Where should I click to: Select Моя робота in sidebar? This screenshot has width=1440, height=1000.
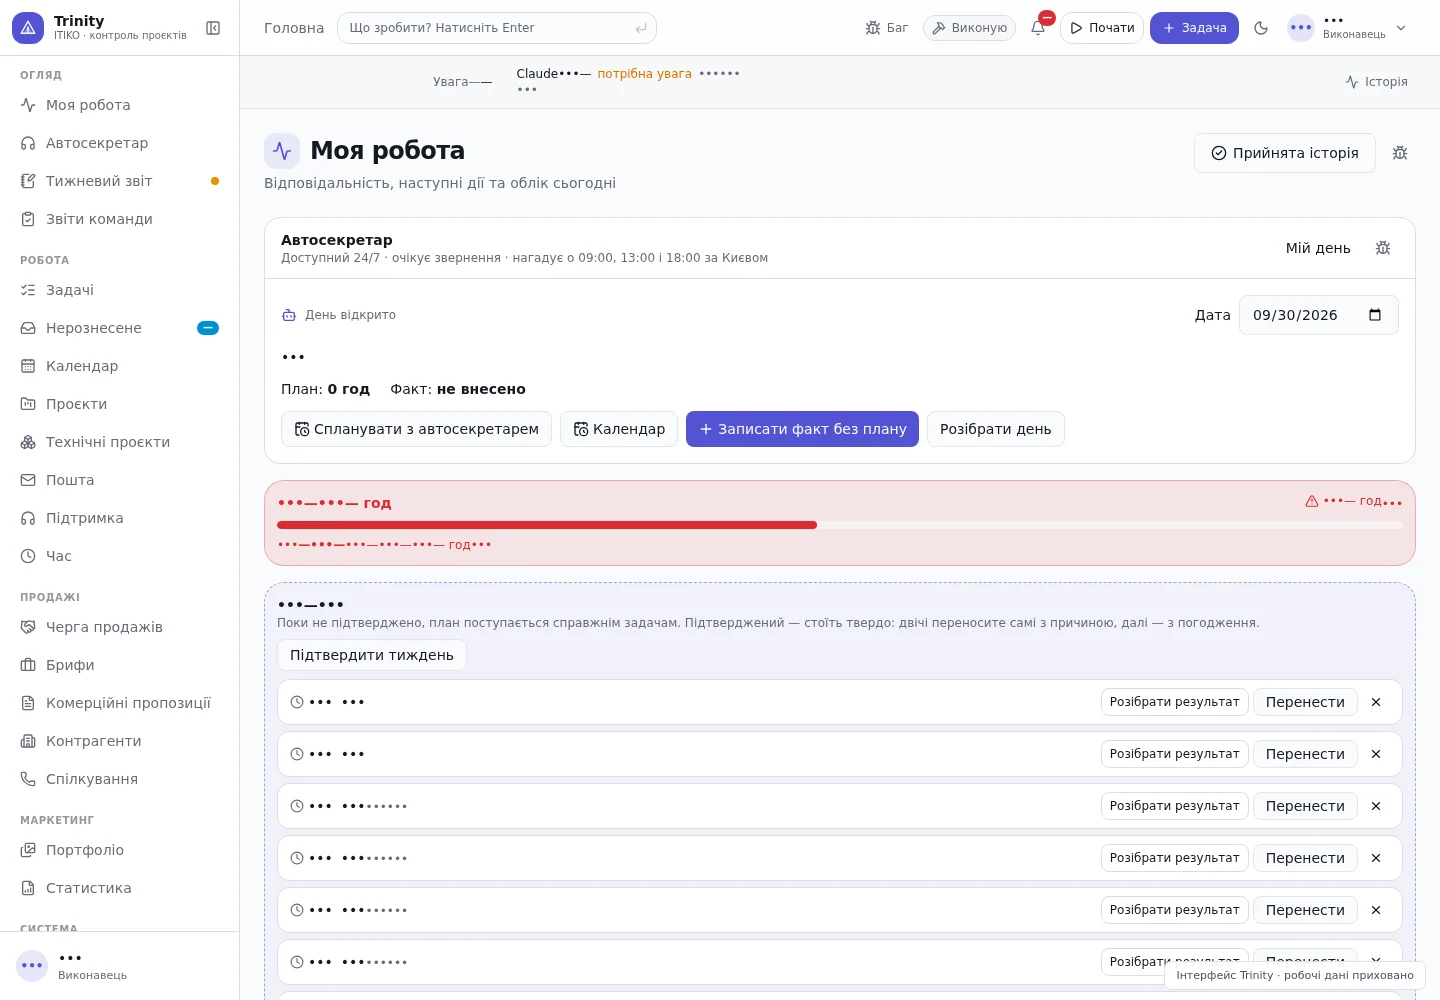(x=120, y=105)
